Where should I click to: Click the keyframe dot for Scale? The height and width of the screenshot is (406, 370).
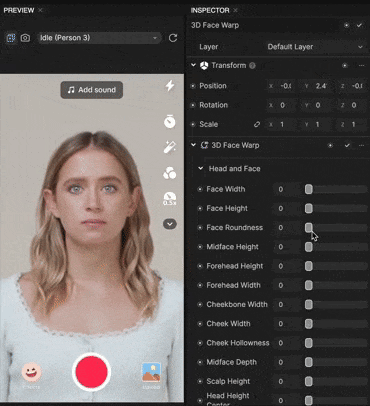click(x=193, y=124)
